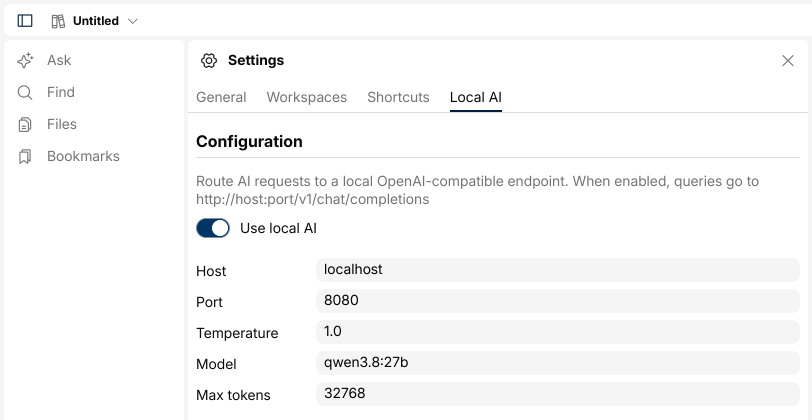Switch to the General tab

pyautogui.click(x=221, y=97)
